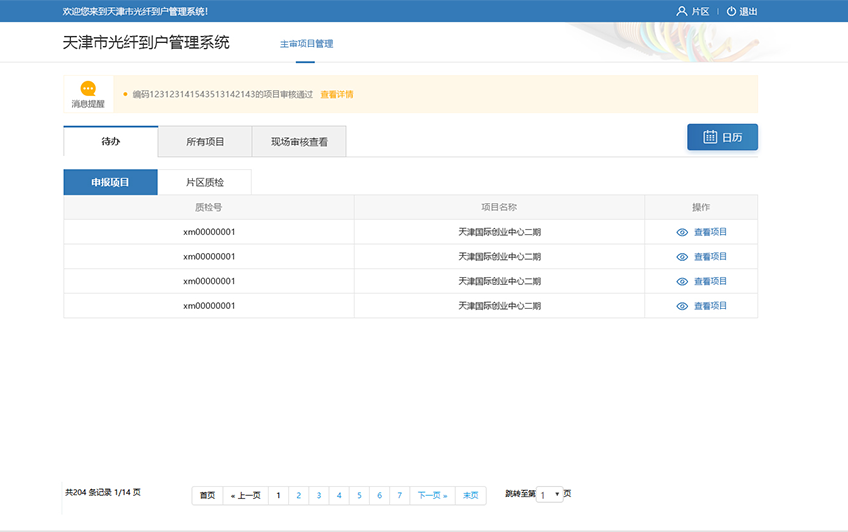Click the eye icon in the third table row
The image size is (848, 532).
coord(682,281)
